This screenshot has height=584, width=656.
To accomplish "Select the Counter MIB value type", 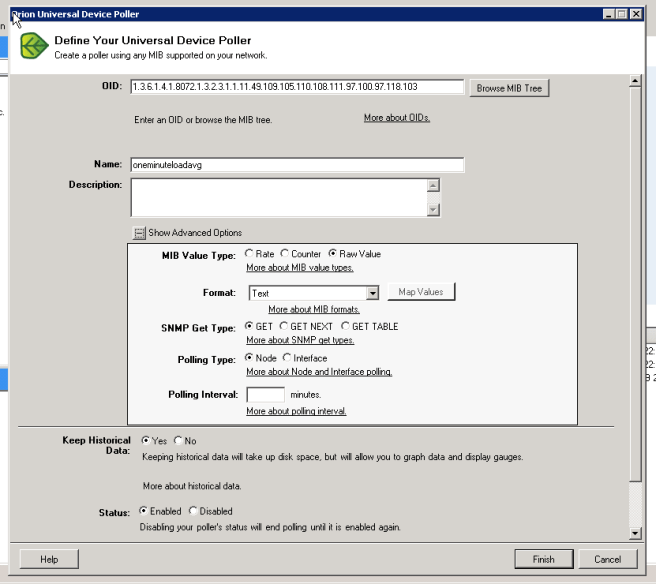I will coord(285,254).
